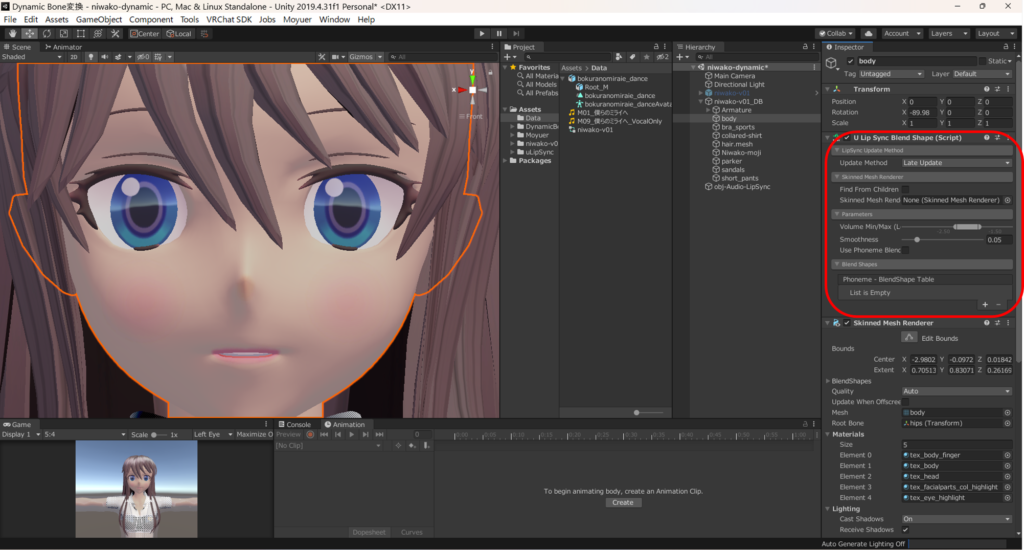
Task: Toggle the Receive Shadows checkbox
Action: coord(906,530)
